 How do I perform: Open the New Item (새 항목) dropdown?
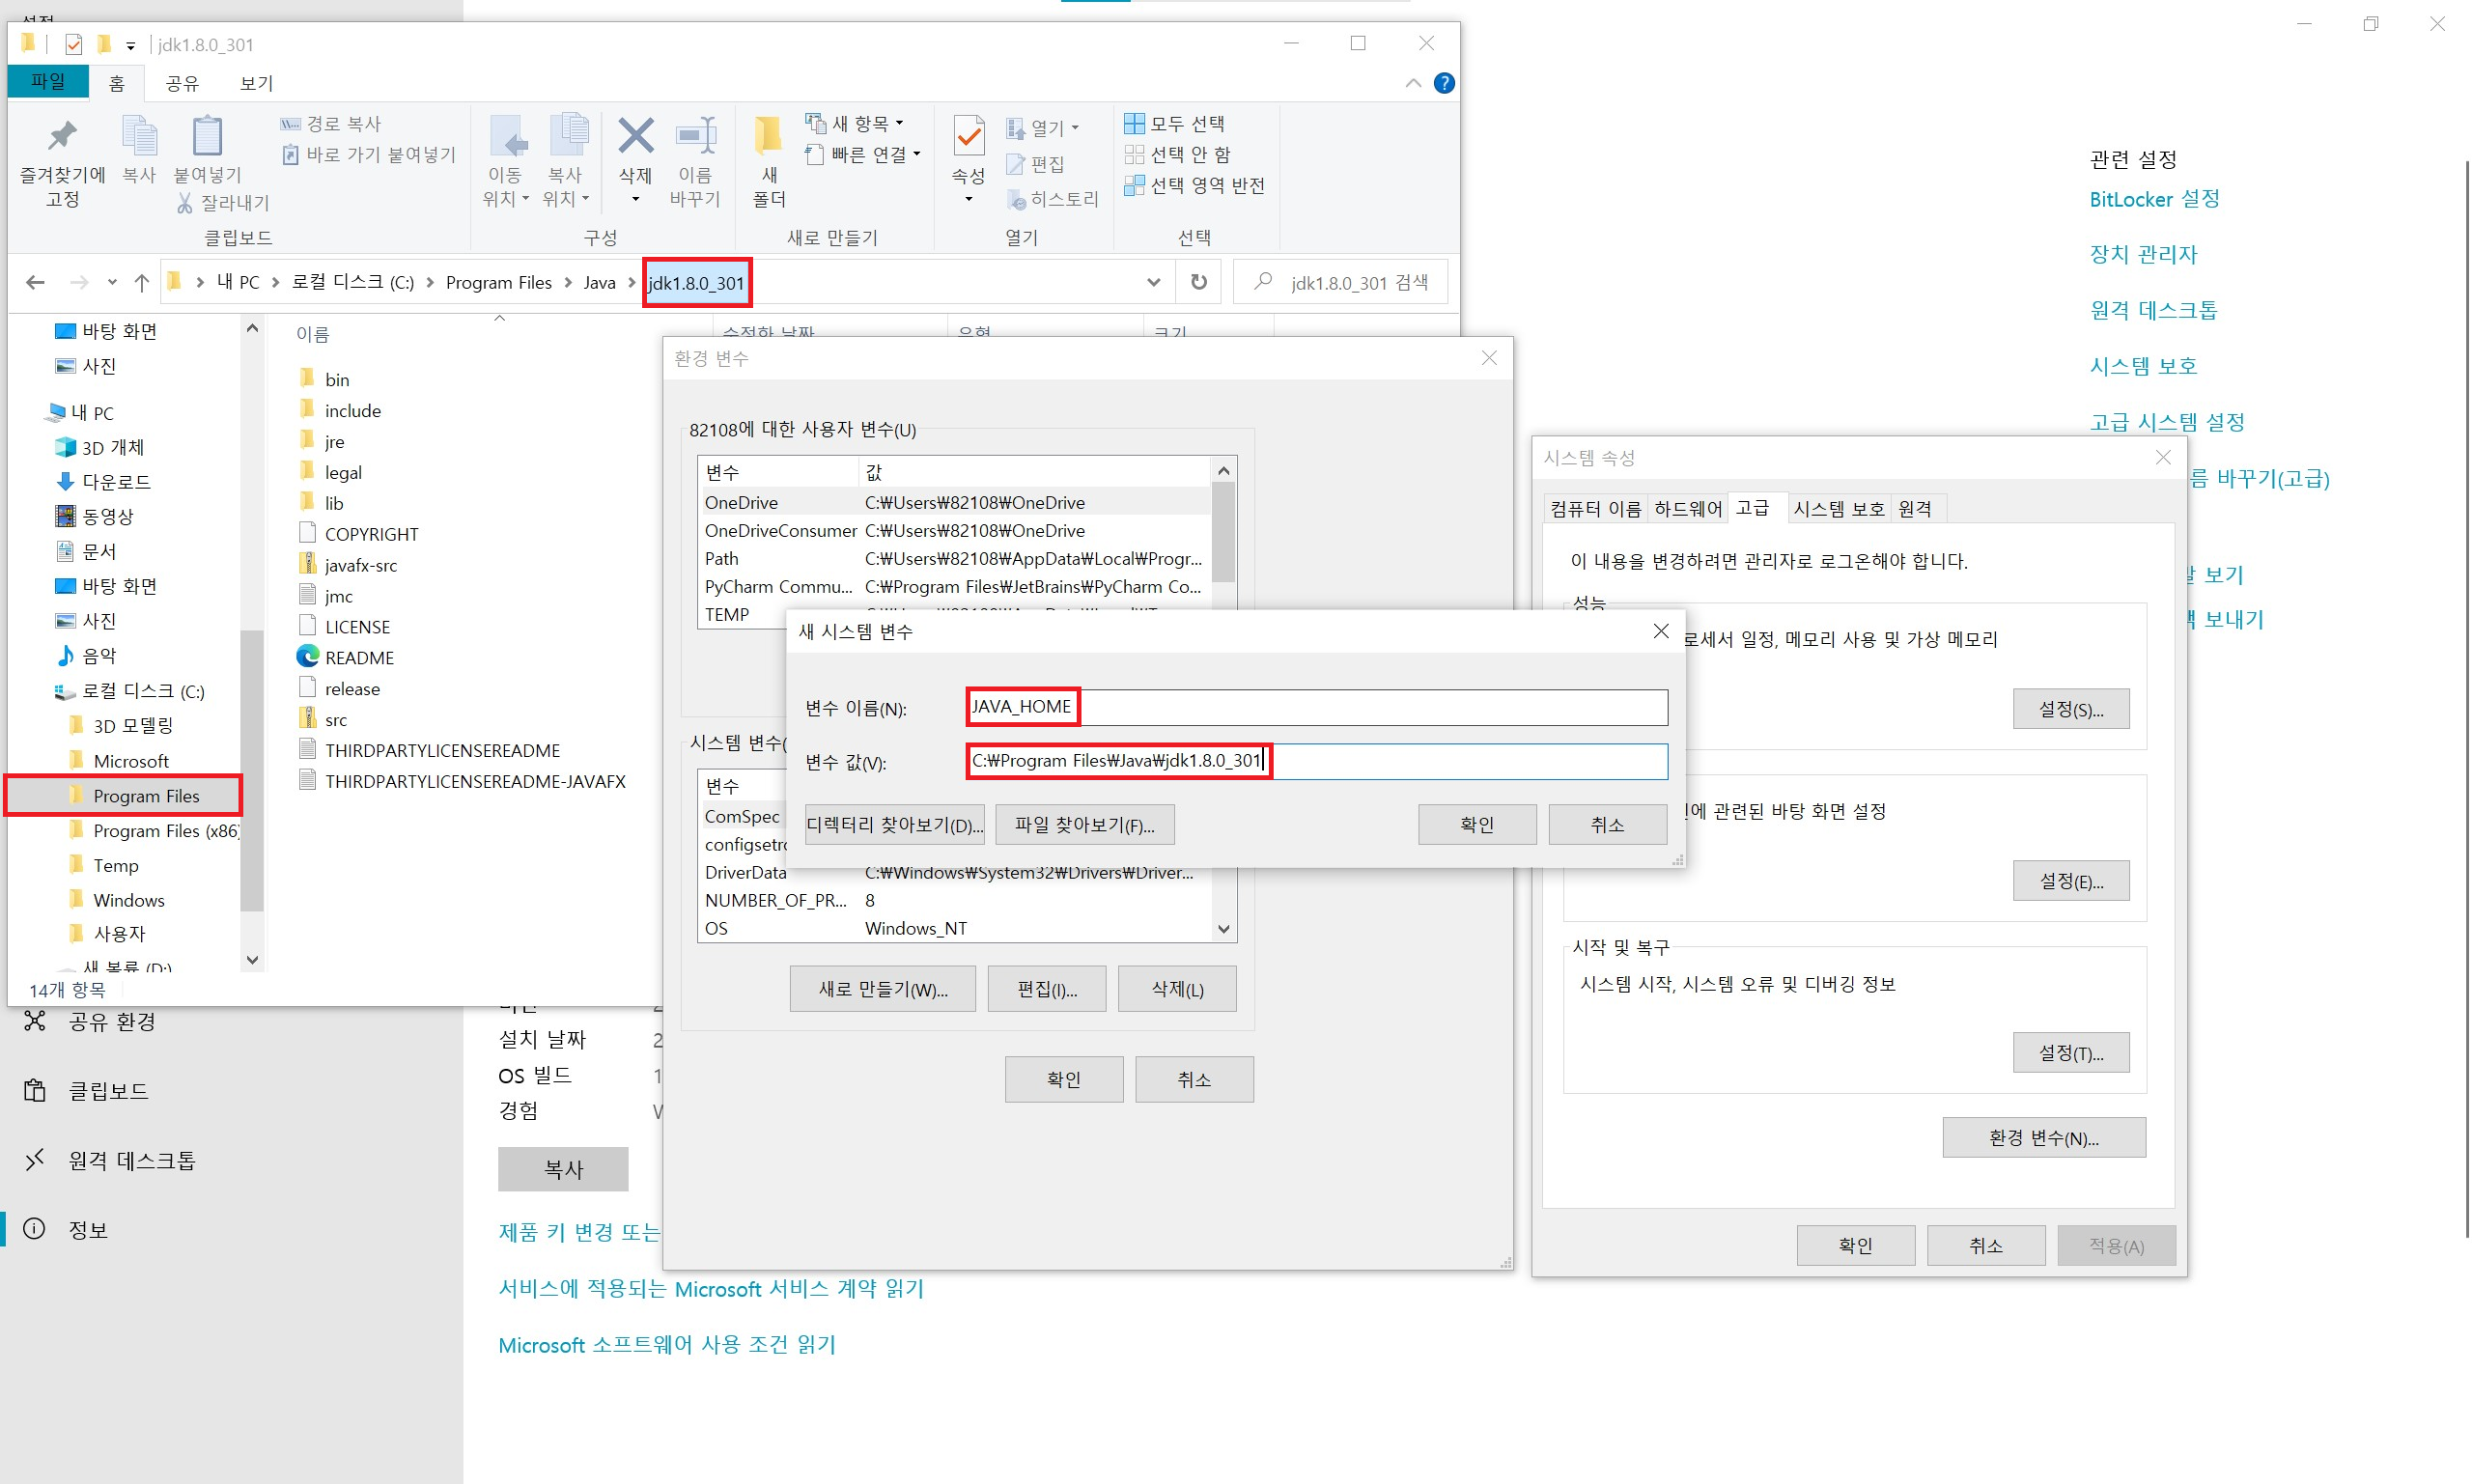856,124
